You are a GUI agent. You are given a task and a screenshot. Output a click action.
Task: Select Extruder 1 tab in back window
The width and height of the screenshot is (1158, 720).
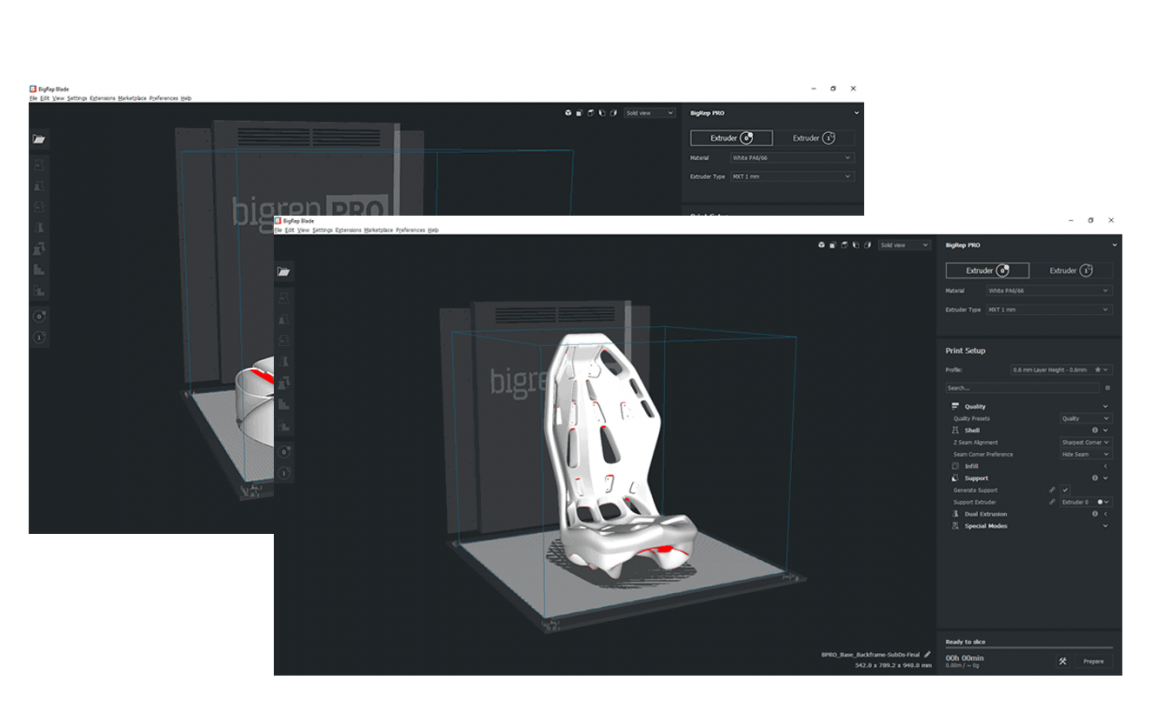coord(813,138)
